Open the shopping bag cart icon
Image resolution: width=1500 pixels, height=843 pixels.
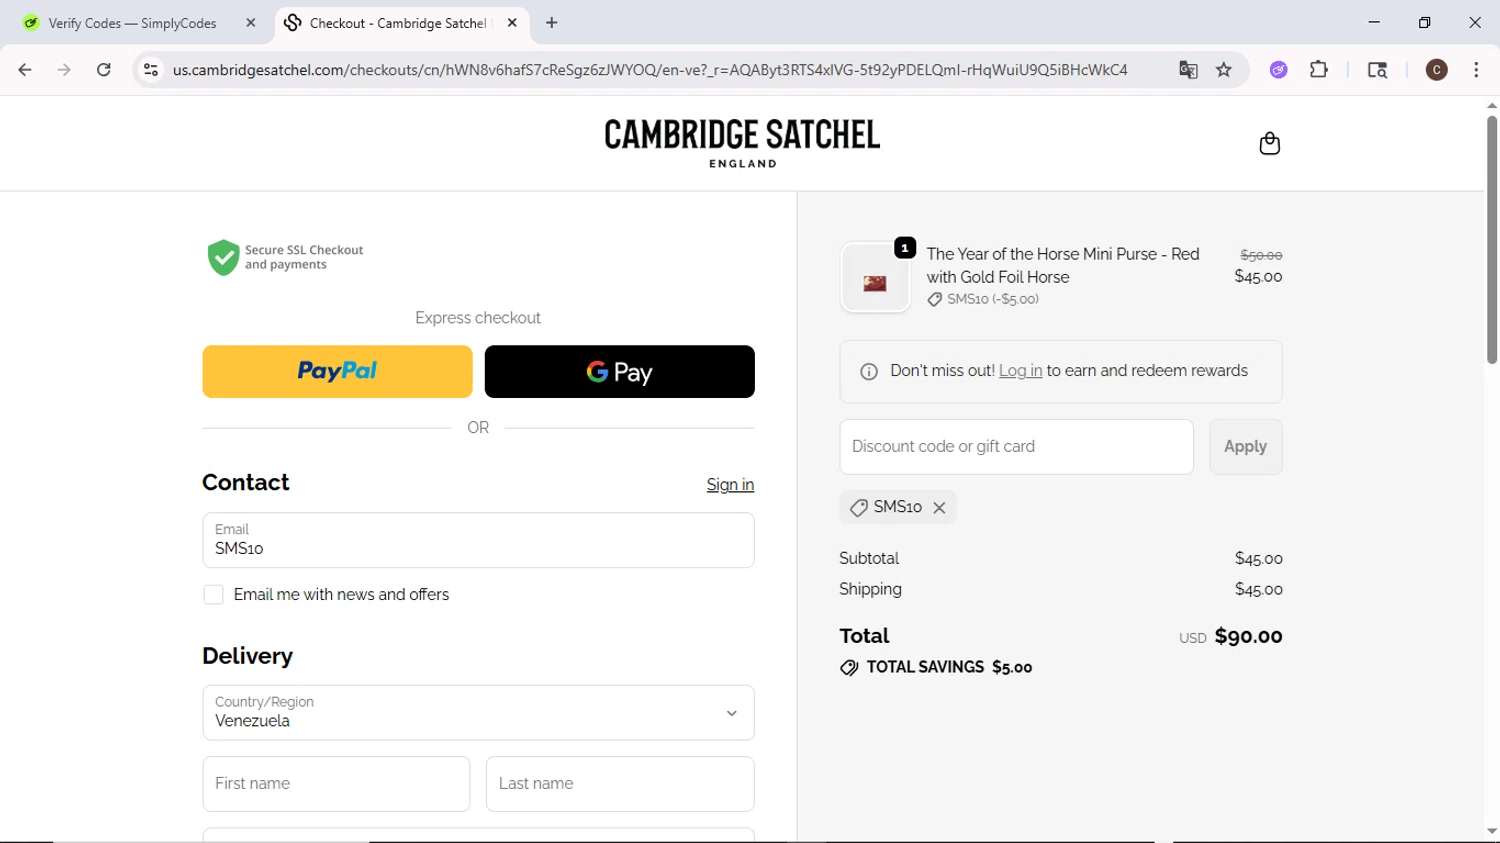1269,143
